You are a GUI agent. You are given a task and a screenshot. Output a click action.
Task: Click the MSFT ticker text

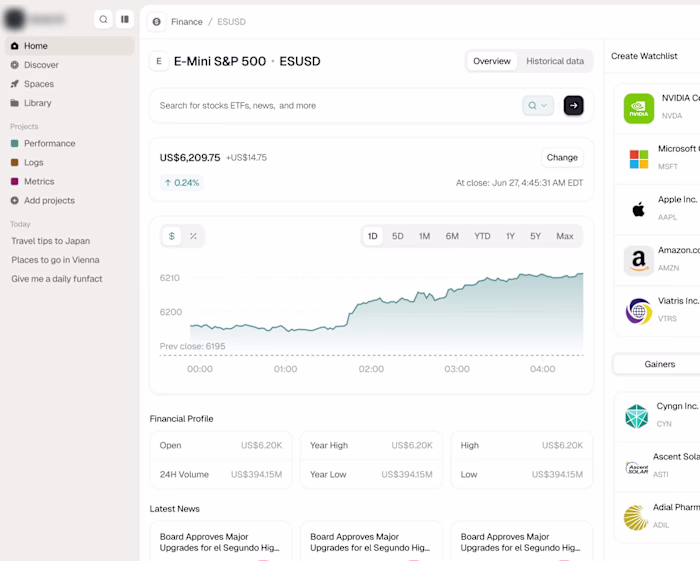pos(668,166)
